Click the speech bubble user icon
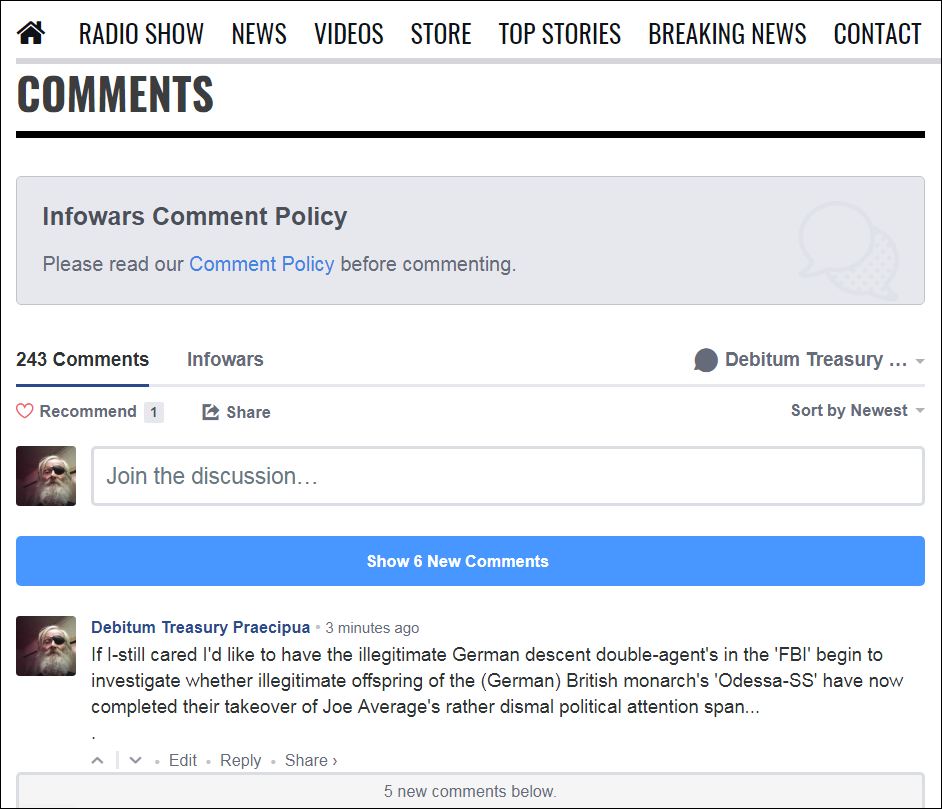 pyautogui.click(x=706, y=360)
